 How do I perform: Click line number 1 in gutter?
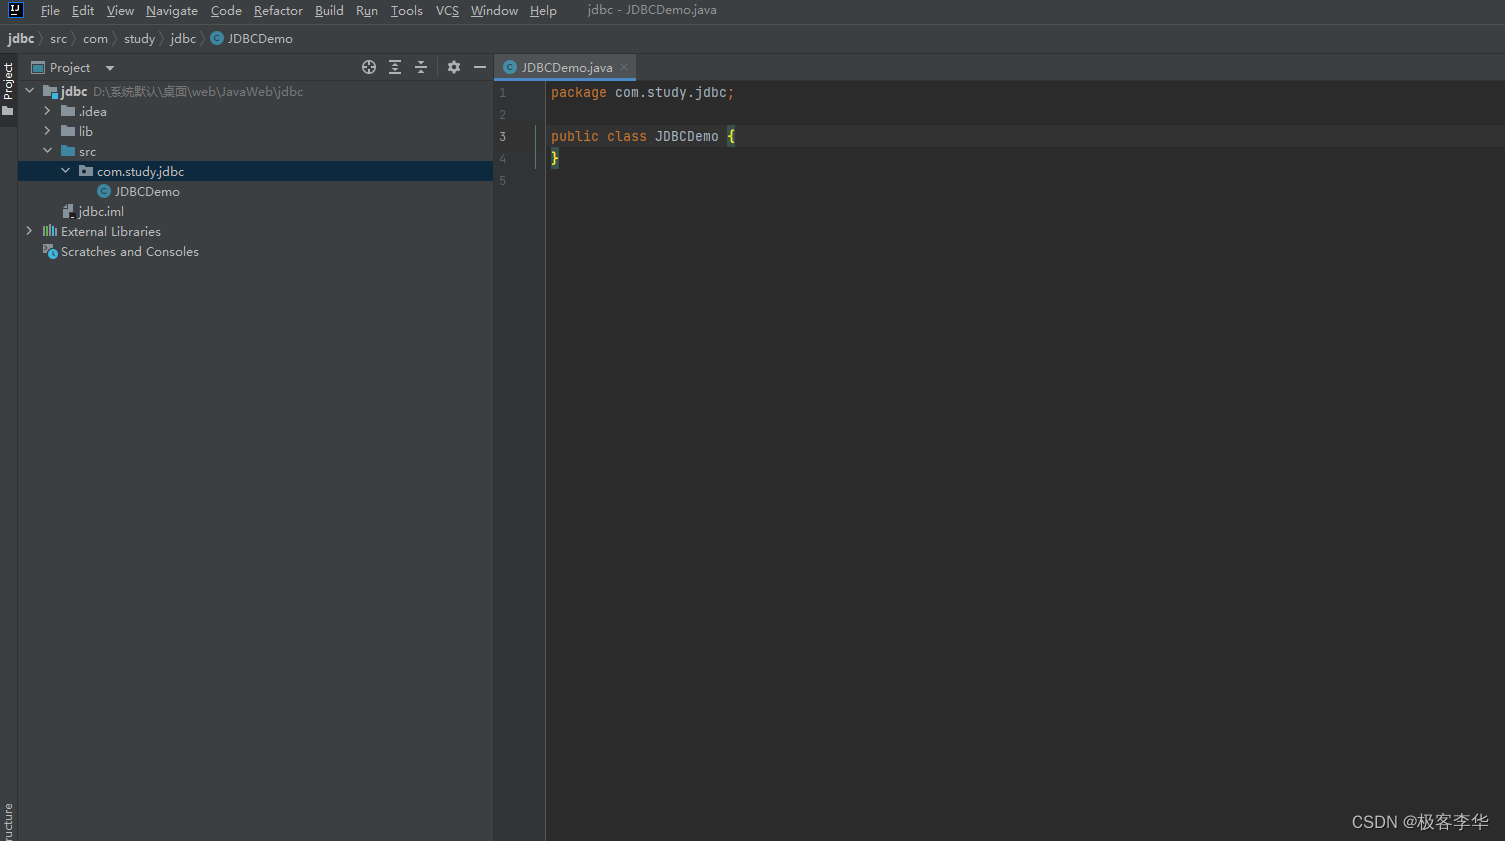tap(502, 92)
